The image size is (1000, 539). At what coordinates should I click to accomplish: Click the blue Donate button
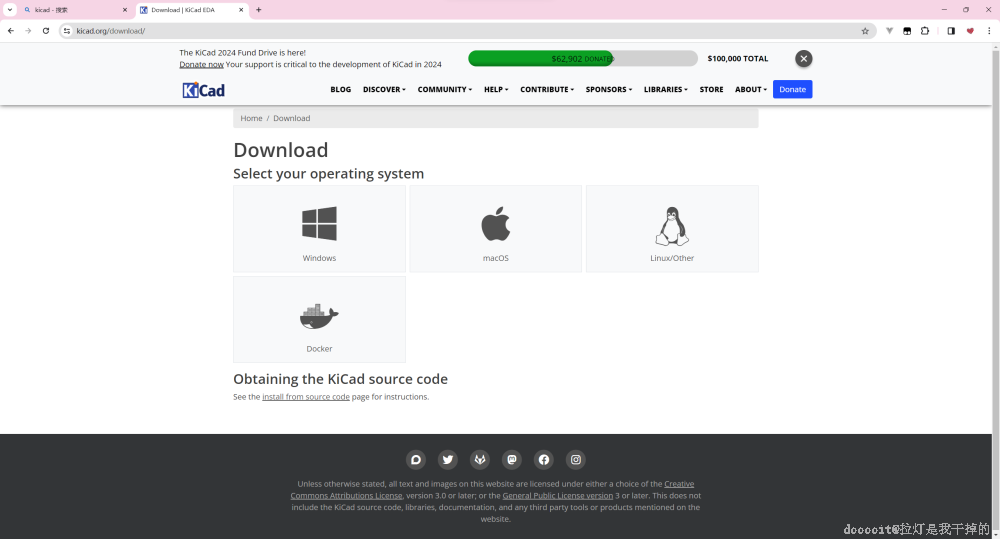pyautogui.click(x=792, y=89)
